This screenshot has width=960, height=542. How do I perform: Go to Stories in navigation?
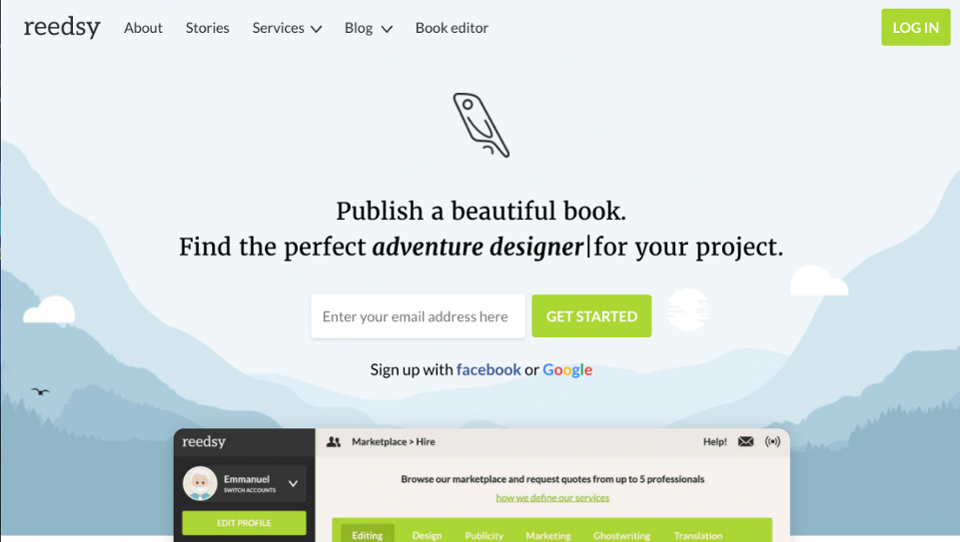(208, 28)
